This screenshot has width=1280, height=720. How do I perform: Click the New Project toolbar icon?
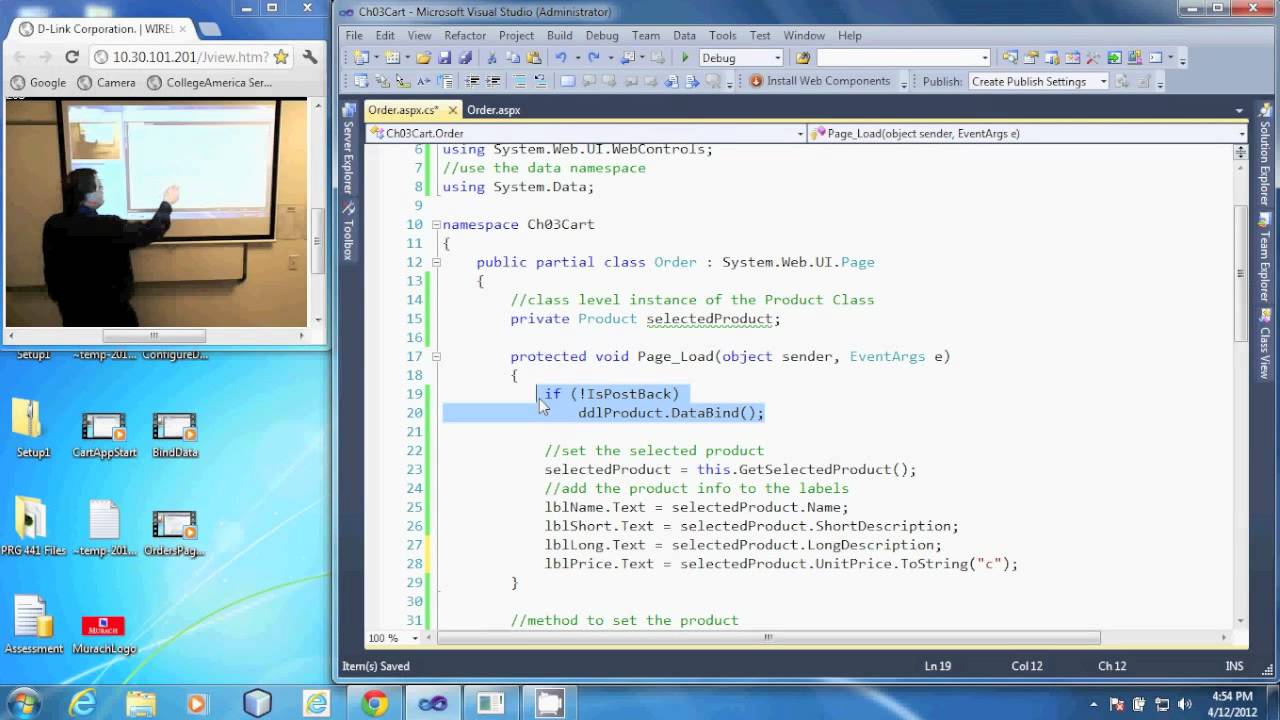[x=361, y=58]
